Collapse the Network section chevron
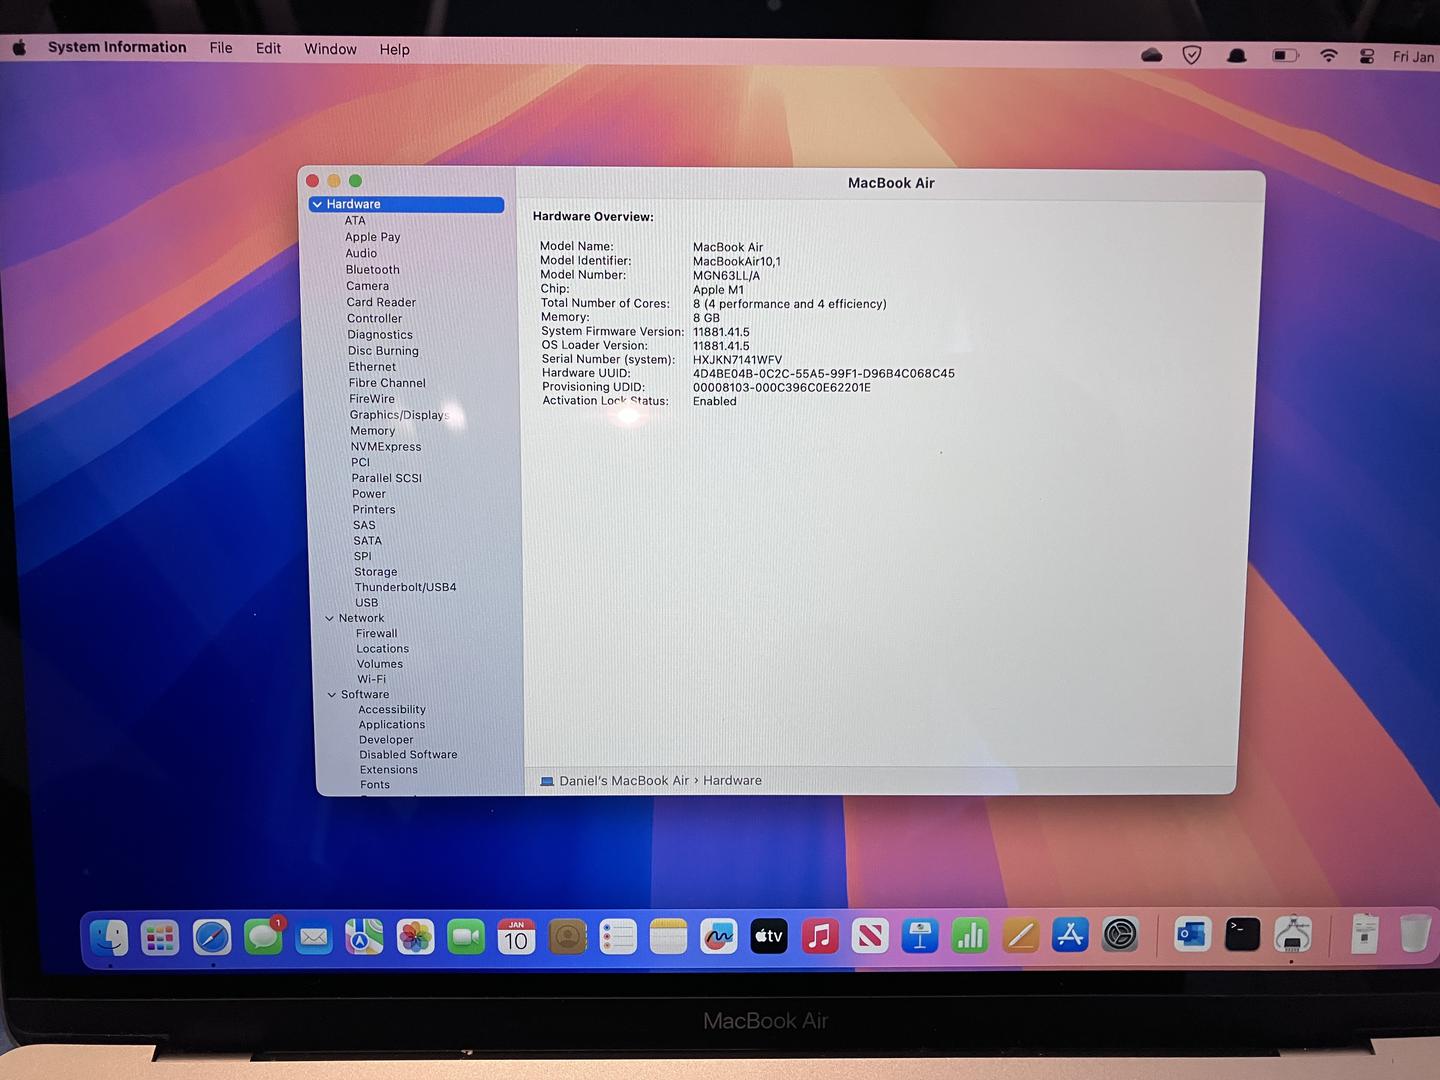The width and height of the screenshot is (1440, 1080). coord(329,618)
